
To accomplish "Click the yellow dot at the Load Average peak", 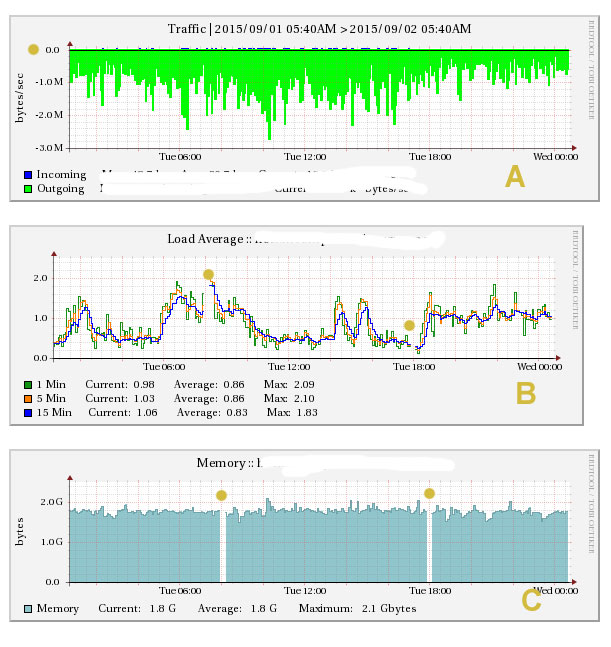I will coord(208,275).
